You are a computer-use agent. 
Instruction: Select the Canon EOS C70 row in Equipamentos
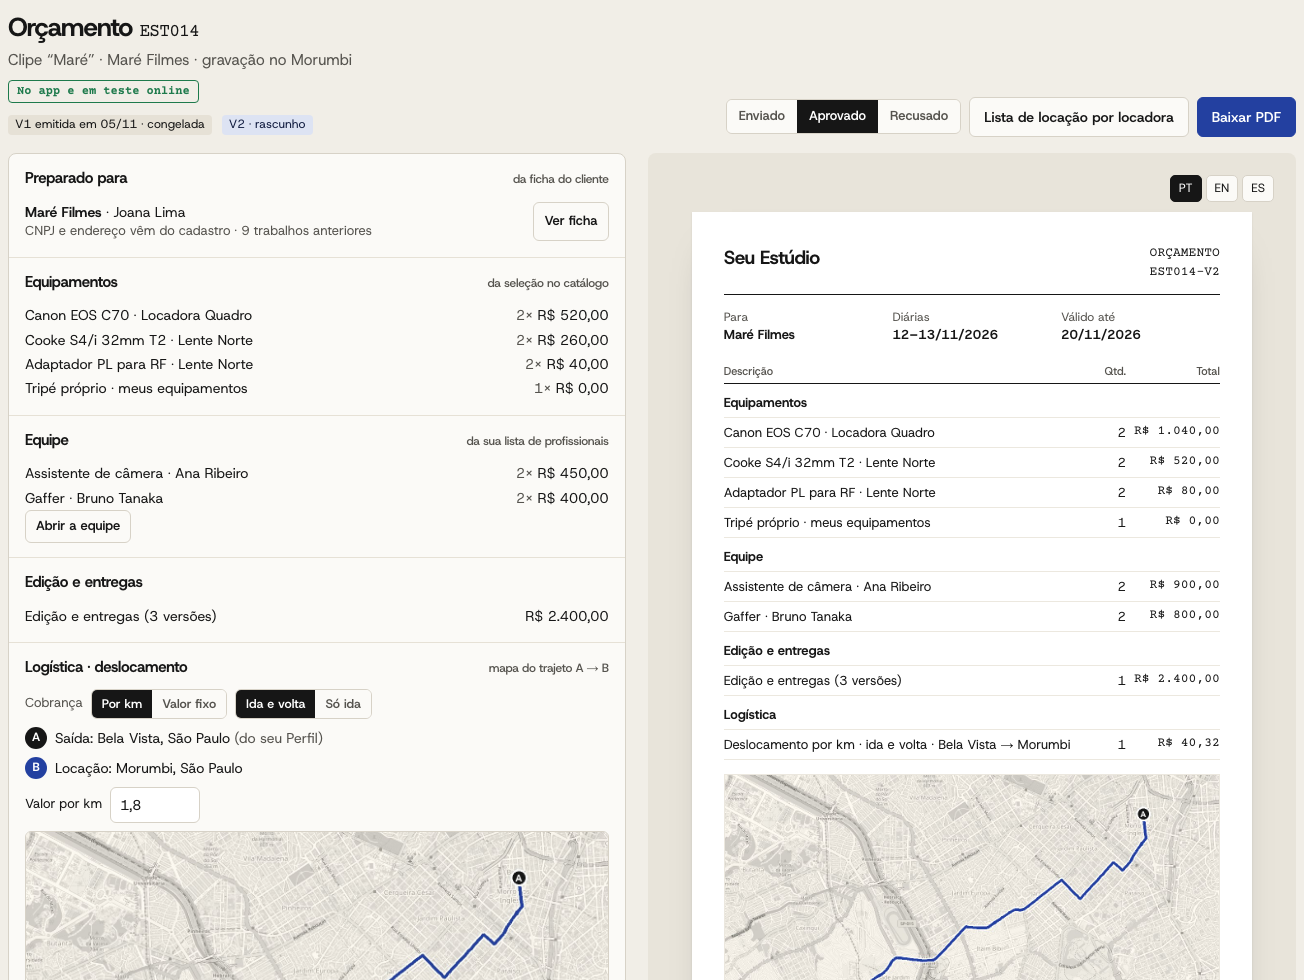click(317, 315)
